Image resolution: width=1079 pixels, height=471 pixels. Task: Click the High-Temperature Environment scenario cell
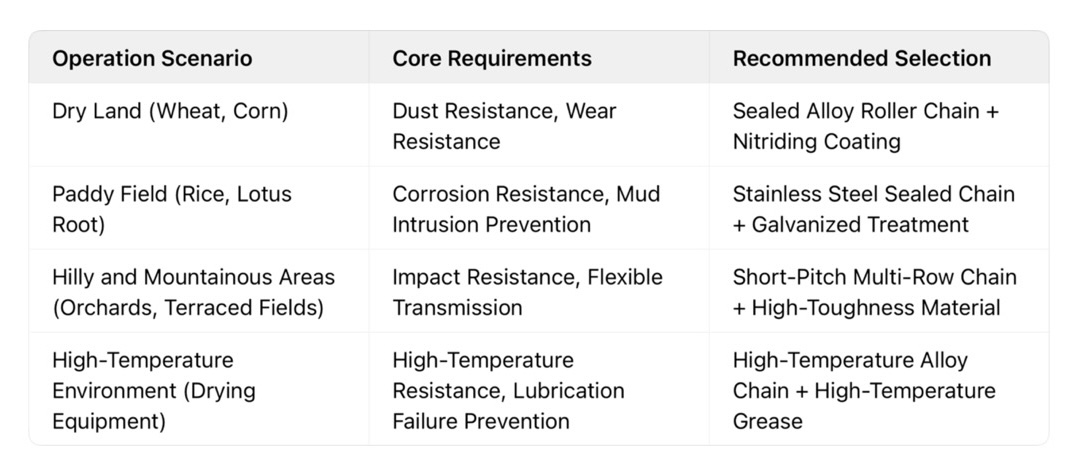point(154,390)
